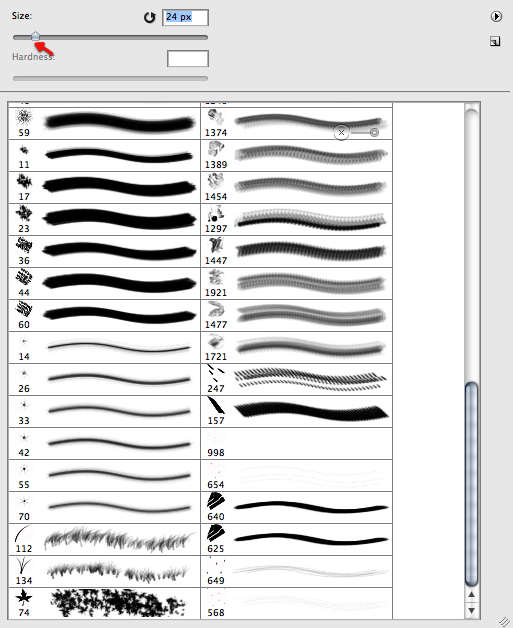The height and width of the screenshot is (628, 513).
Task: Select the 1374 textured brush preset
Action: [296, 123]
